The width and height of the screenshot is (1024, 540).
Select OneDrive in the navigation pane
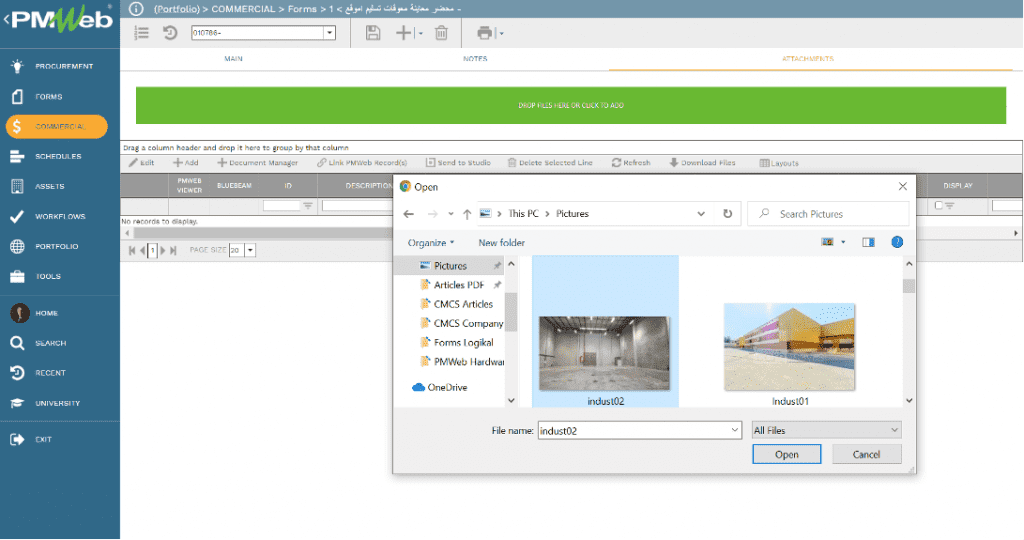[440, 387]
